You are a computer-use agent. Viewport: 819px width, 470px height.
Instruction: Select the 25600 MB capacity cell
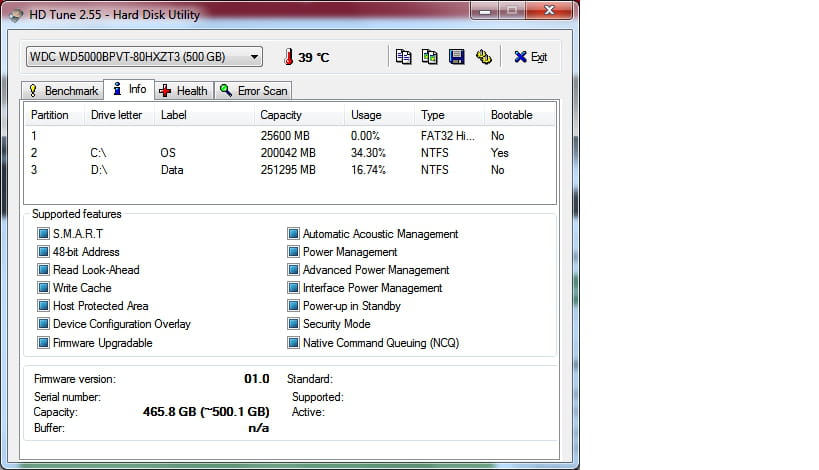tap(285, 136)
